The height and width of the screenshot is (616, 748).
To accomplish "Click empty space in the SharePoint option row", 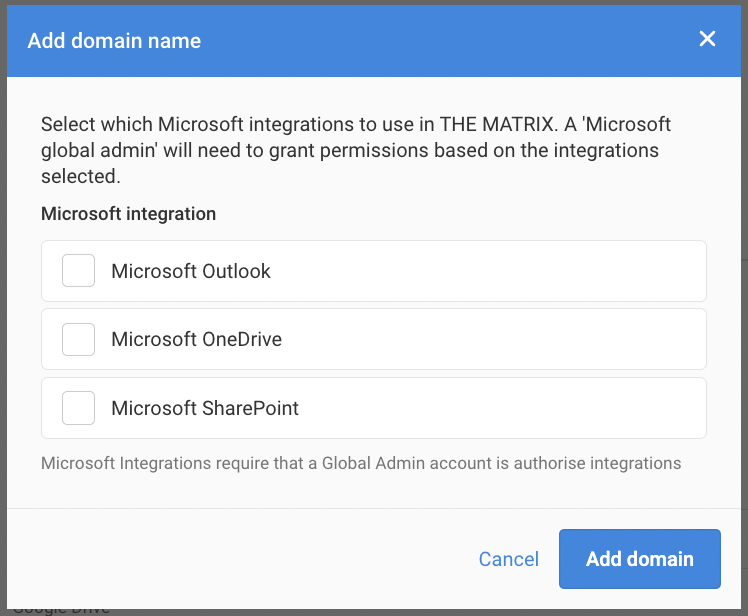I will [500, 408].
